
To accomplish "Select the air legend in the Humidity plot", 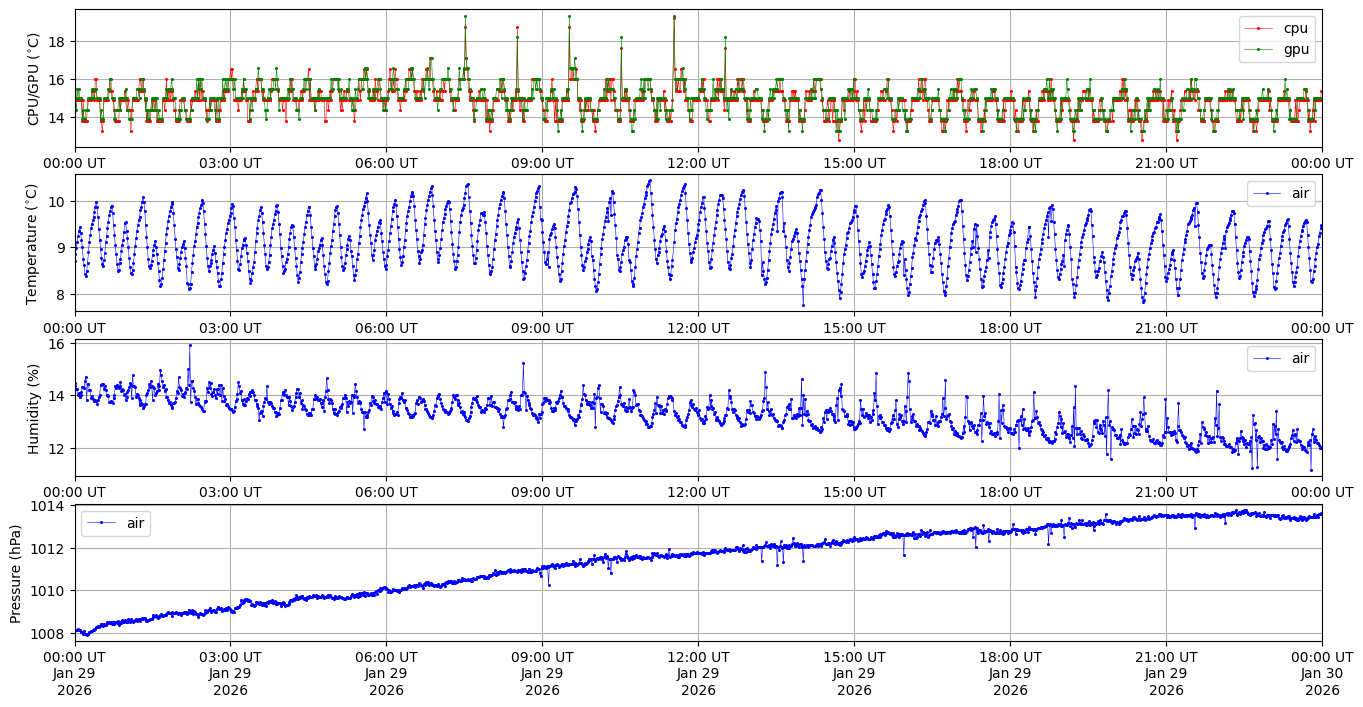I will tap(1299, 358).
